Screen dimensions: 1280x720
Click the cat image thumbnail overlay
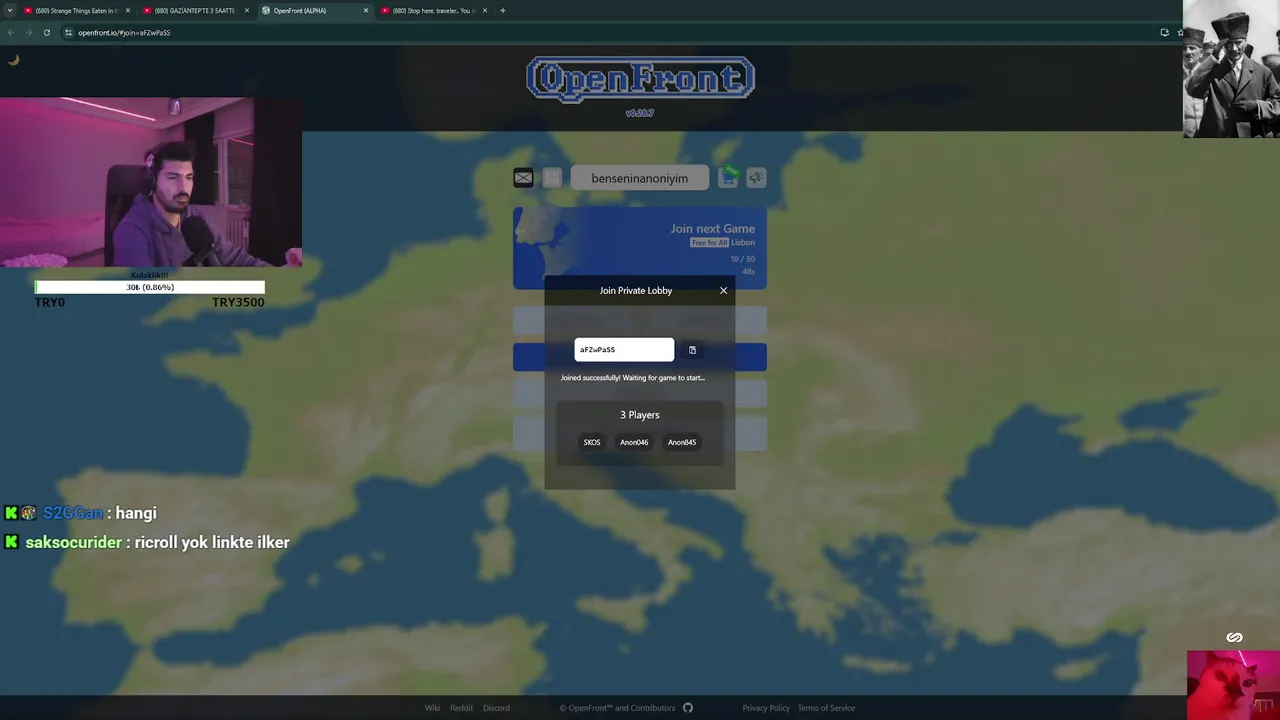tap(1233, 685)
